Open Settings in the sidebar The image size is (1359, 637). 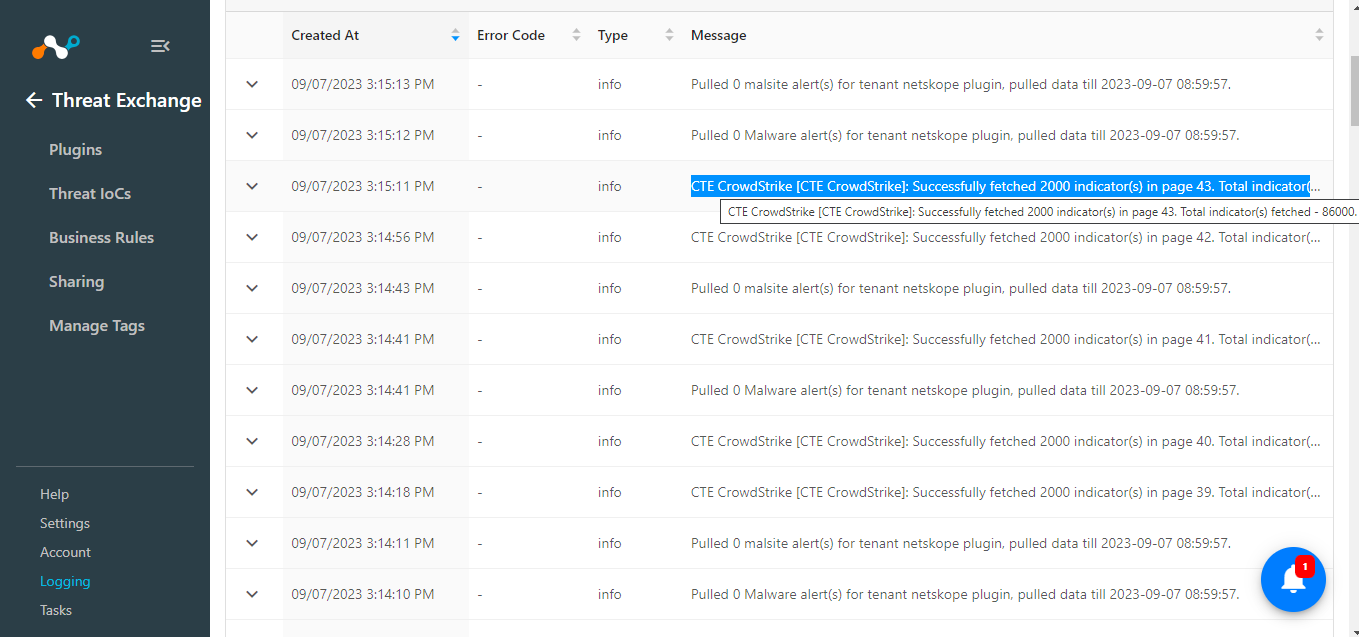pyautogui.click(x=65, y=523)
